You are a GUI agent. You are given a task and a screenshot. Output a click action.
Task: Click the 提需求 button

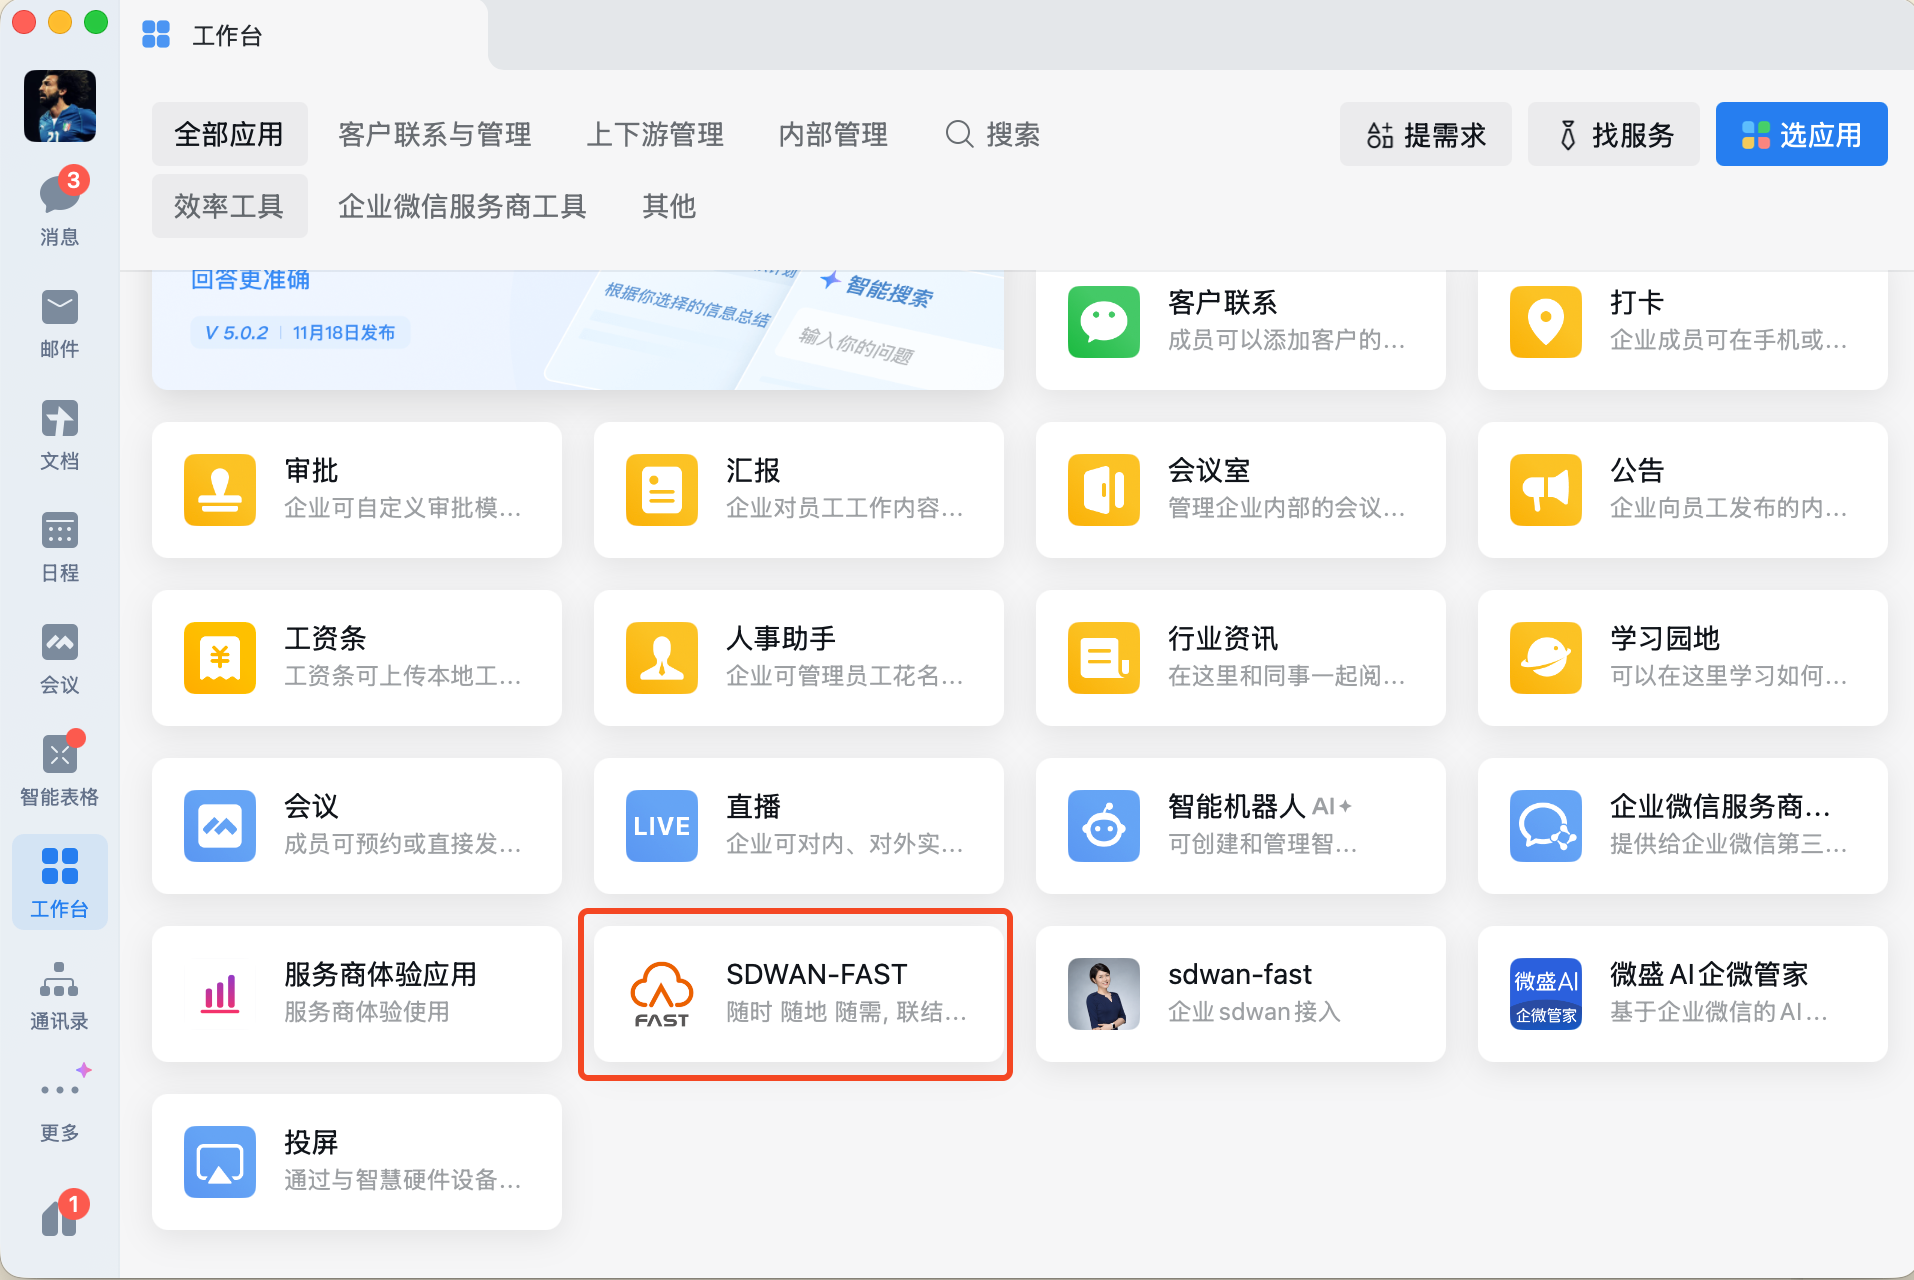pyautogui.click(x=1425, y=134)
